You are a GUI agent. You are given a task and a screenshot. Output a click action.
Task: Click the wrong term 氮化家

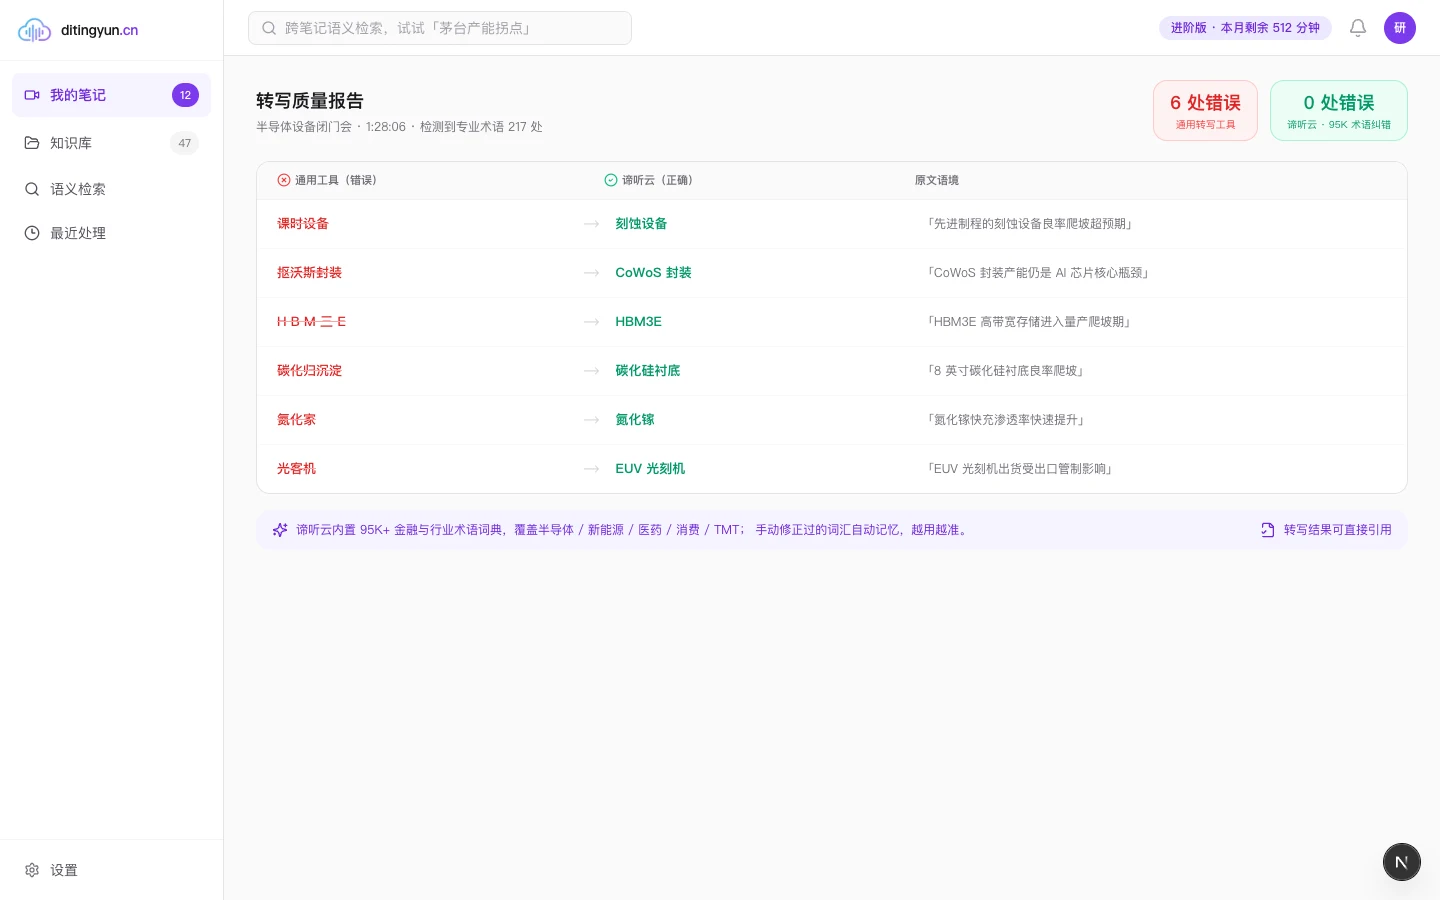[x=296, y=420]
